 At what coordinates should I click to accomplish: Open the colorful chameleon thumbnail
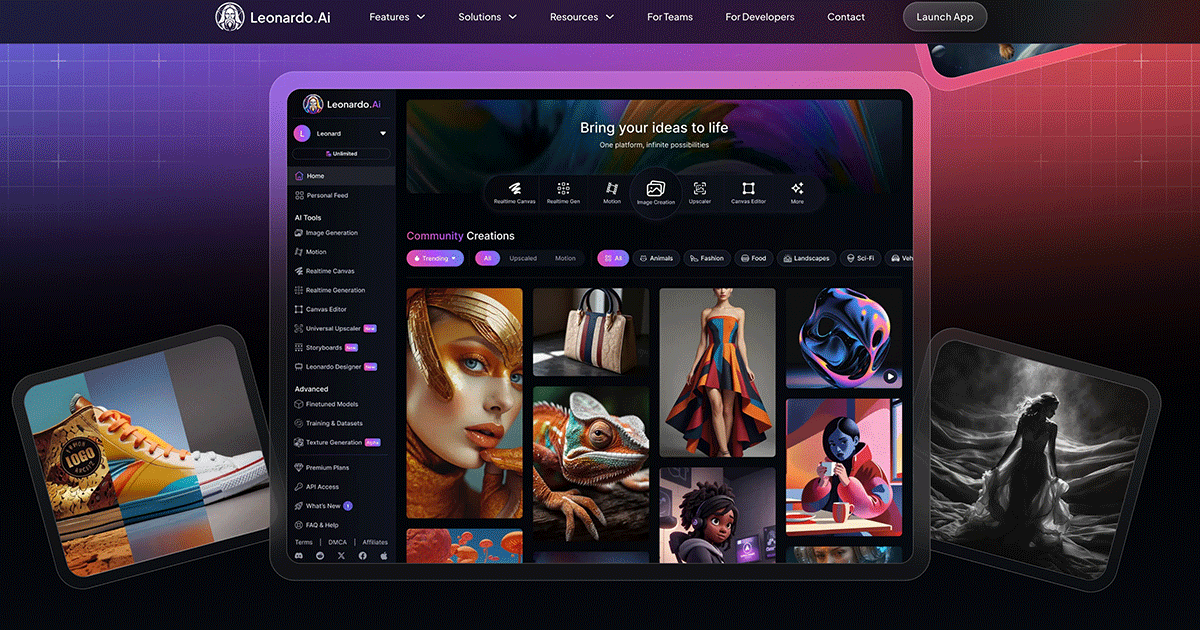tap(591, 464)
